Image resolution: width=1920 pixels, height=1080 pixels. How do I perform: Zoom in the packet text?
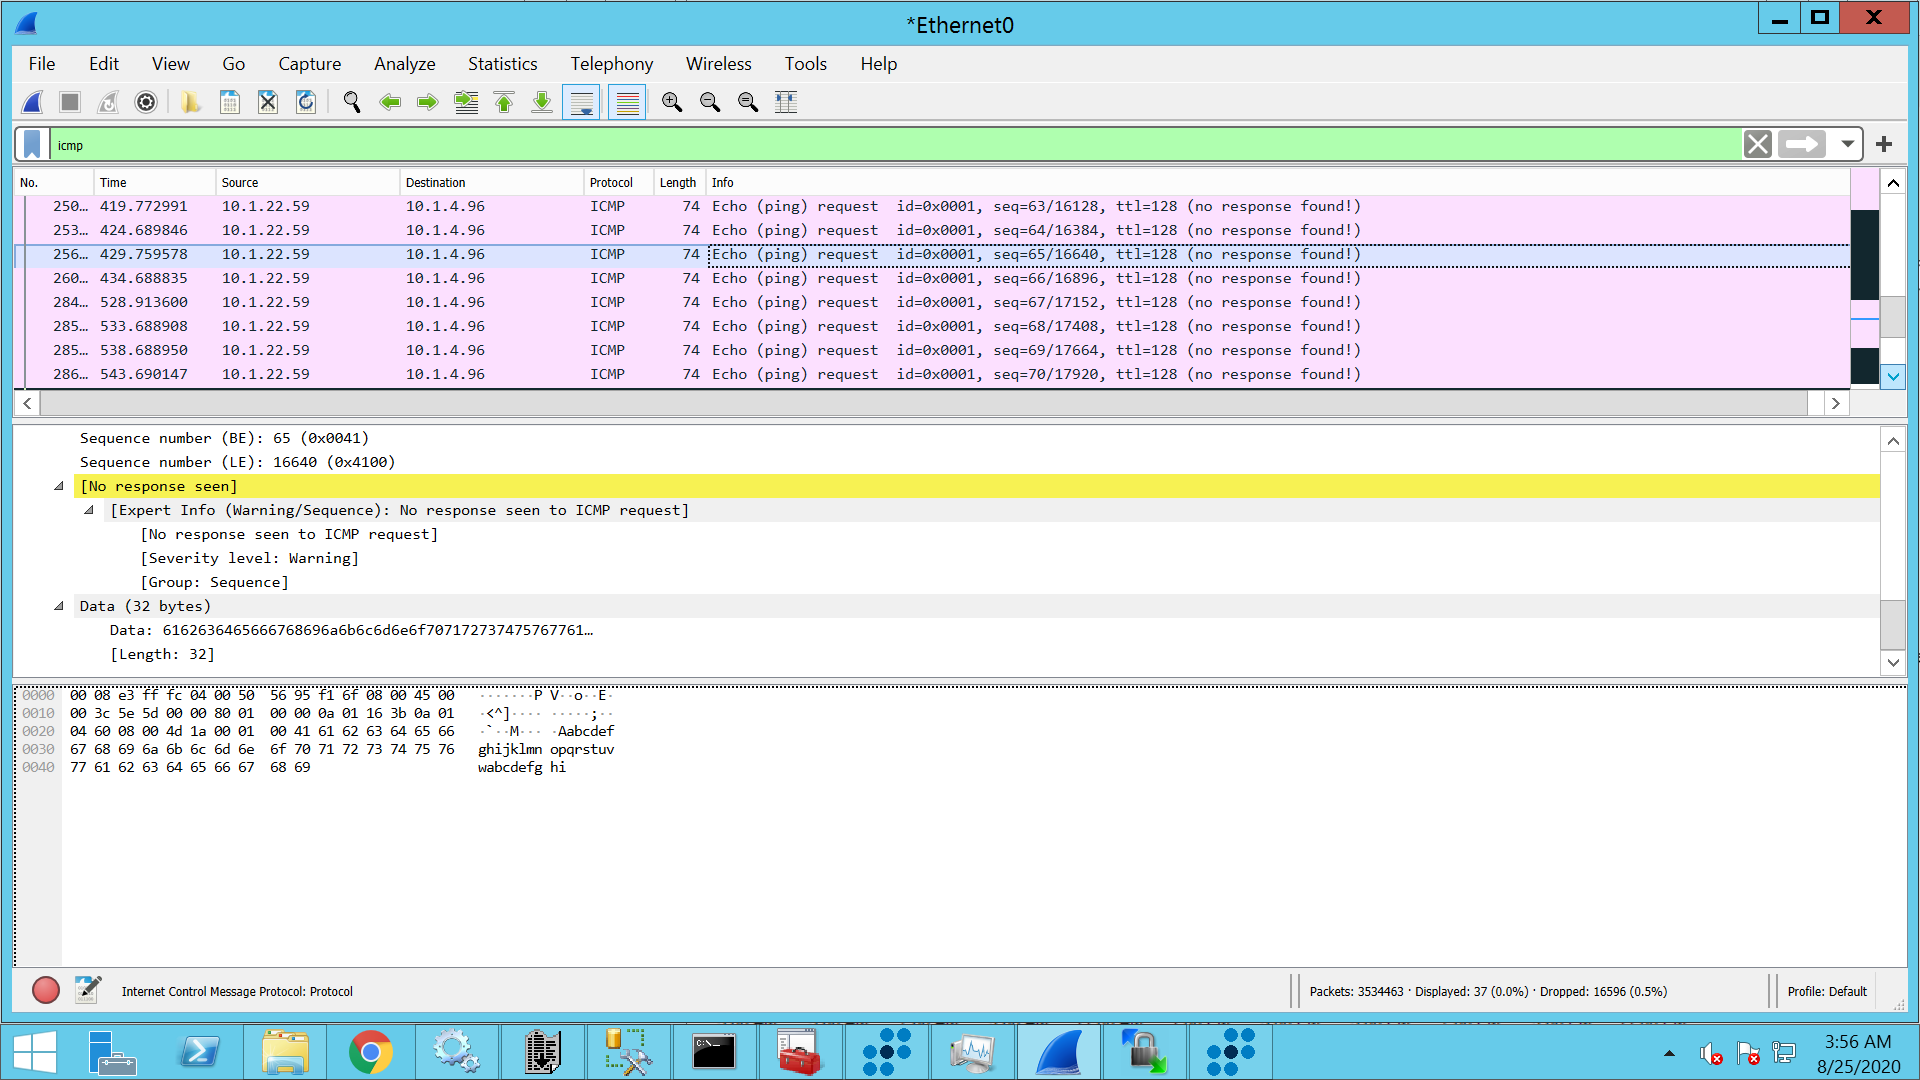tap(672, 102)
